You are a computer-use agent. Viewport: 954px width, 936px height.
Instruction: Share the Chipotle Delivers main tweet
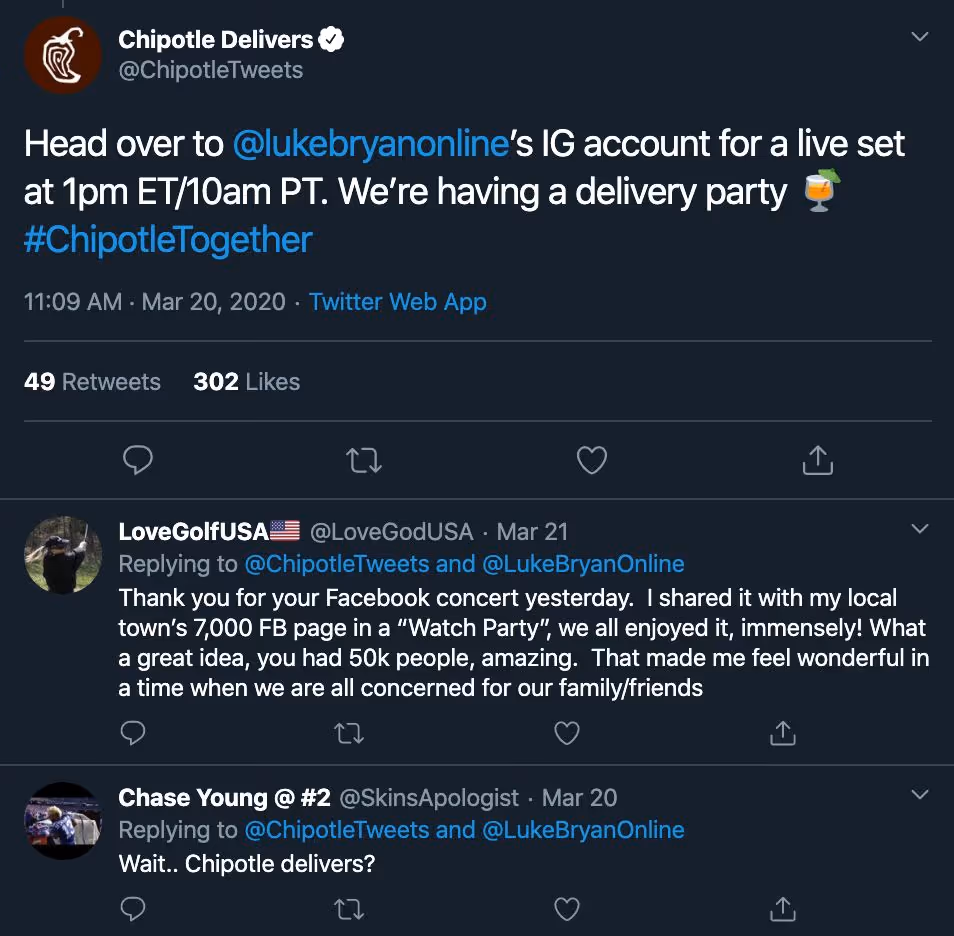click(817, 459)
